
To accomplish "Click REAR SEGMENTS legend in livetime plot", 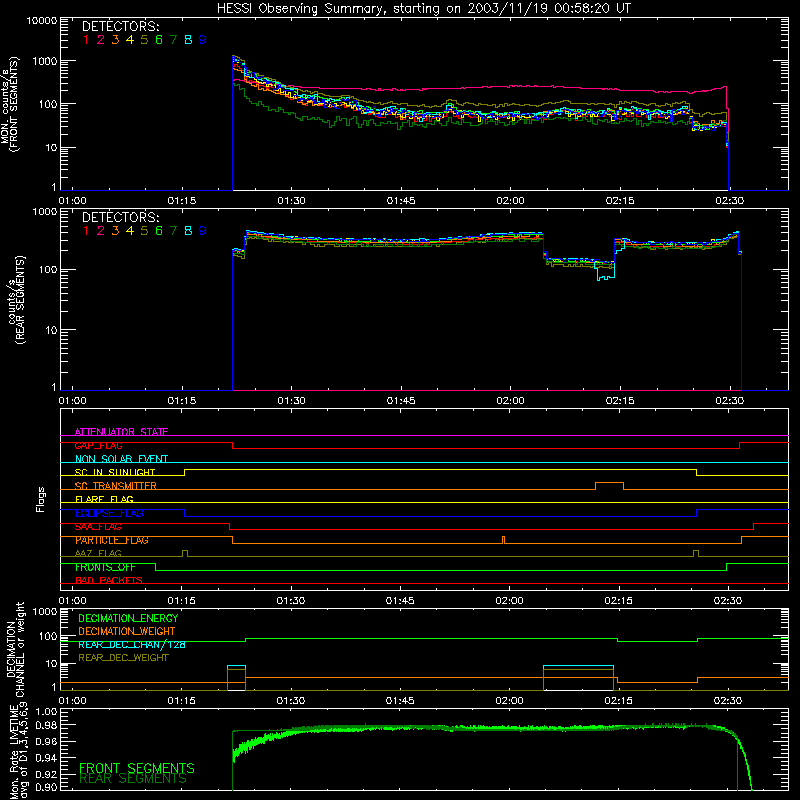I will [133, 779].
